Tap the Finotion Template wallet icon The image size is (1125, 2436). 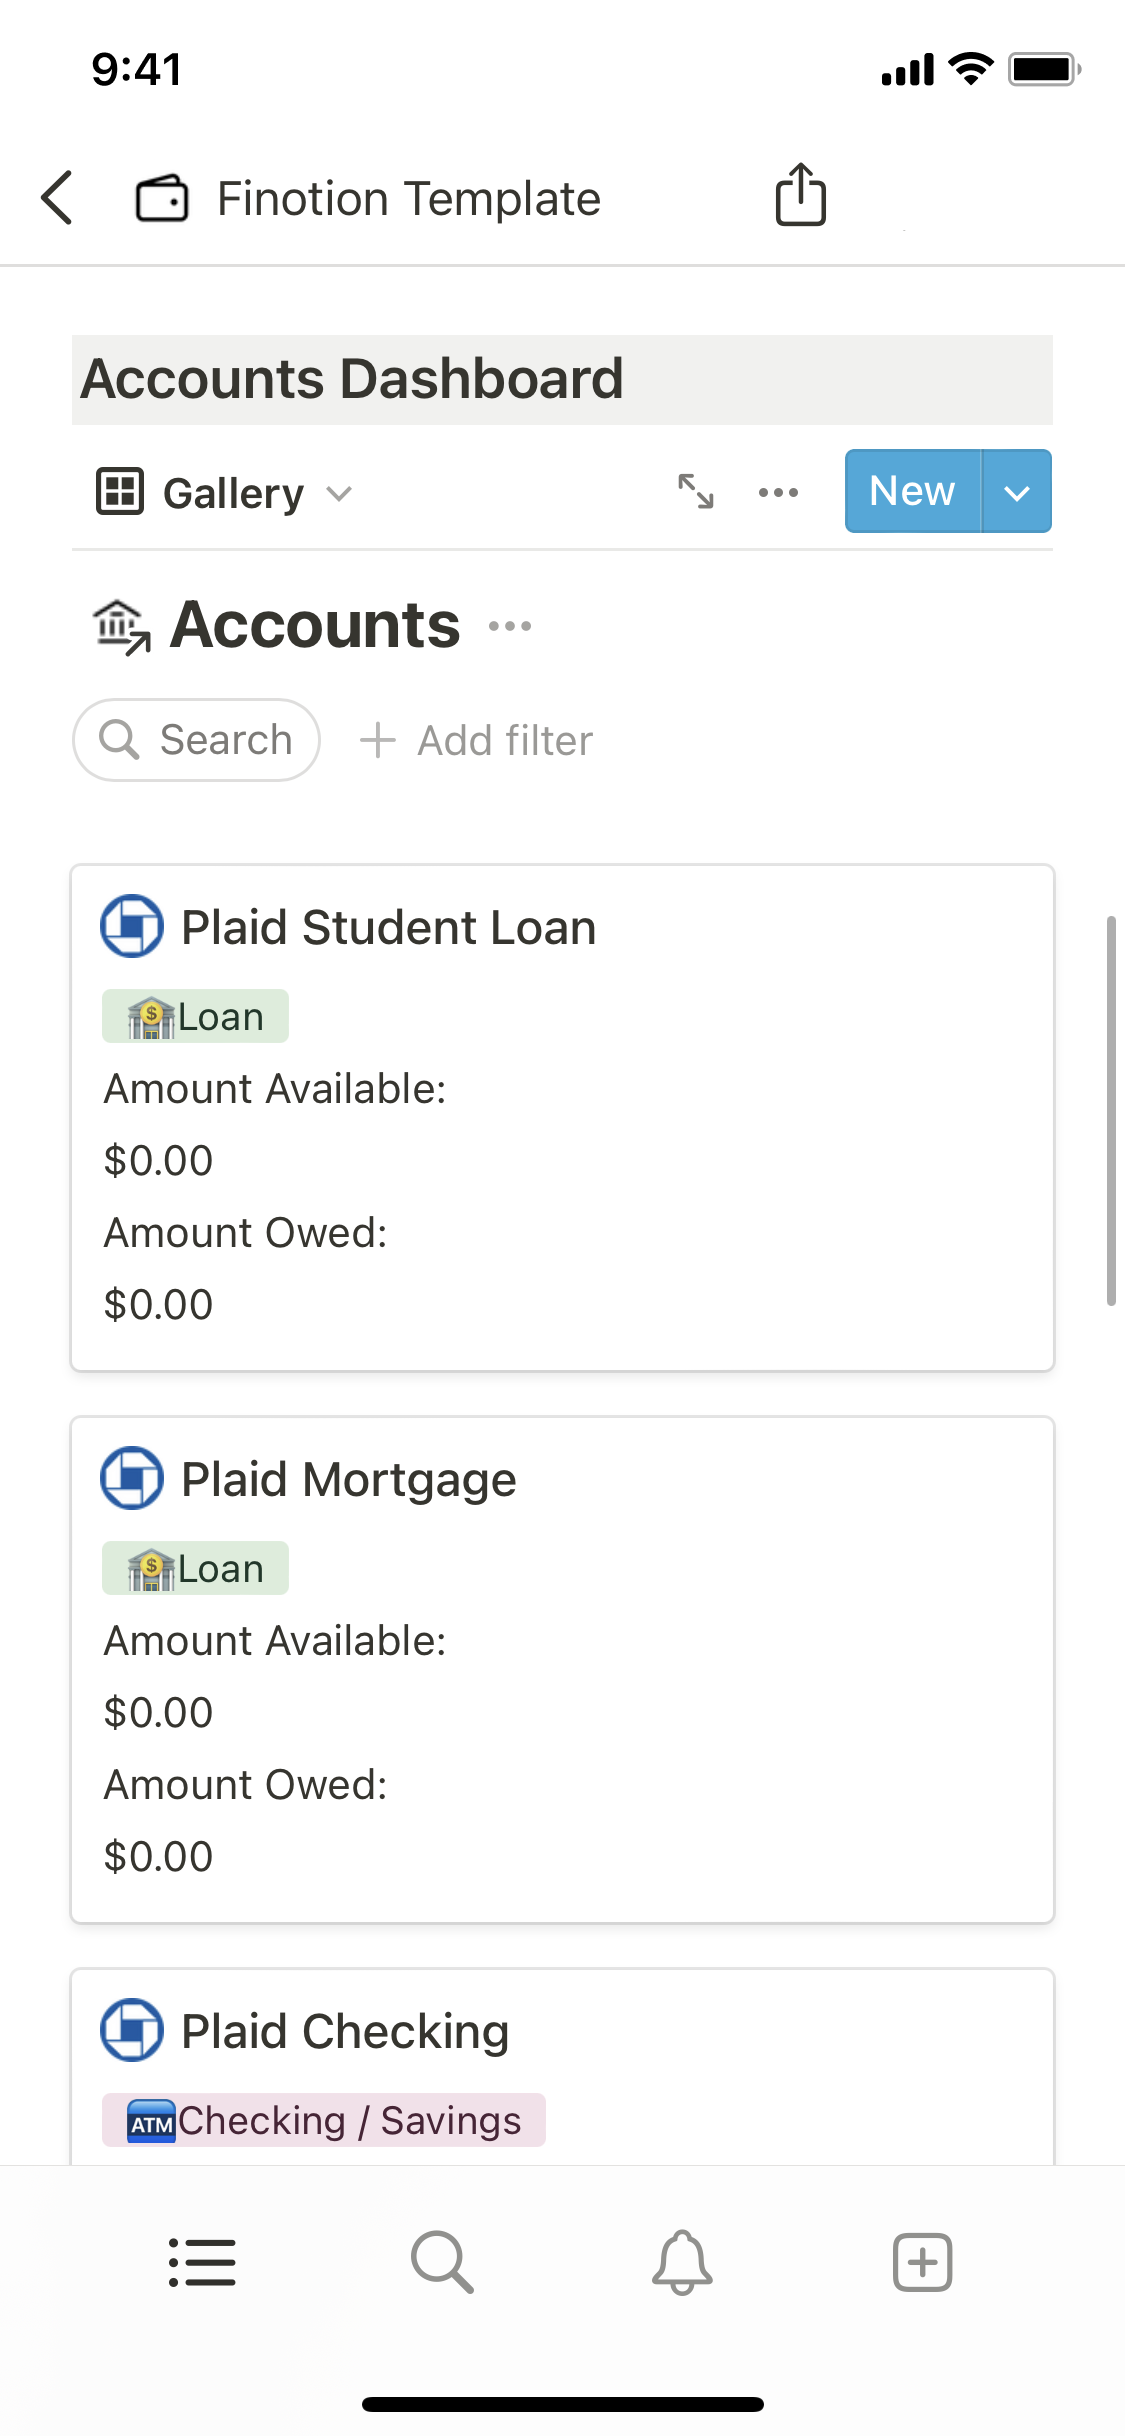162,197
